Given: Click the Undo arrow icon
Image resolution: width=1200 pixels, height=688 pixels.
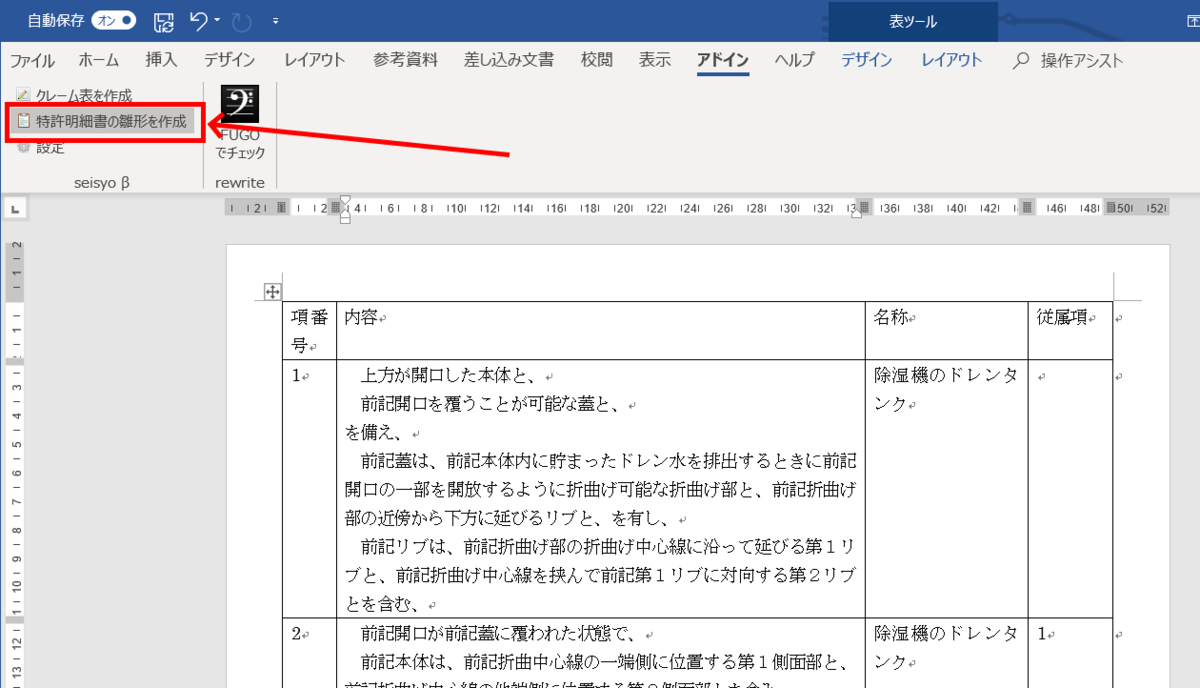Looking at the screenshot, I should (x=198, y=20).
